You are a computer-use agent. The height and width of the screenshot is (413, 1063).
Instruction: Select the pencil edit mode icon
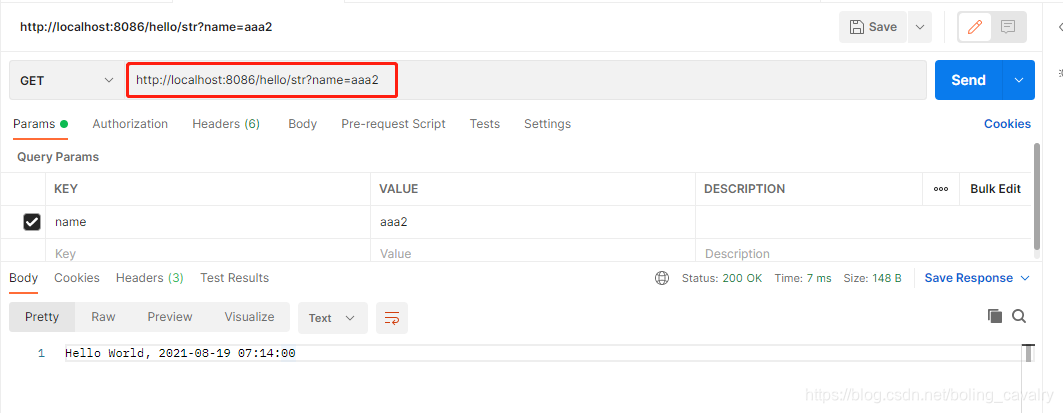tap(975, 27)
